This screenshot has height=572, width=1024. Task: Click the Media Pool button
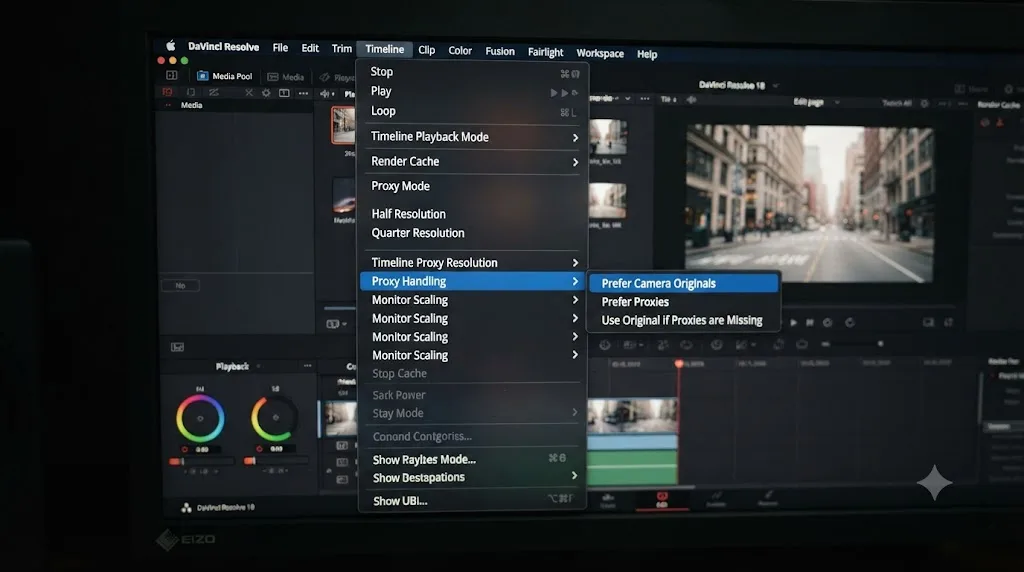pyautogui.click(x=225, y=76)
